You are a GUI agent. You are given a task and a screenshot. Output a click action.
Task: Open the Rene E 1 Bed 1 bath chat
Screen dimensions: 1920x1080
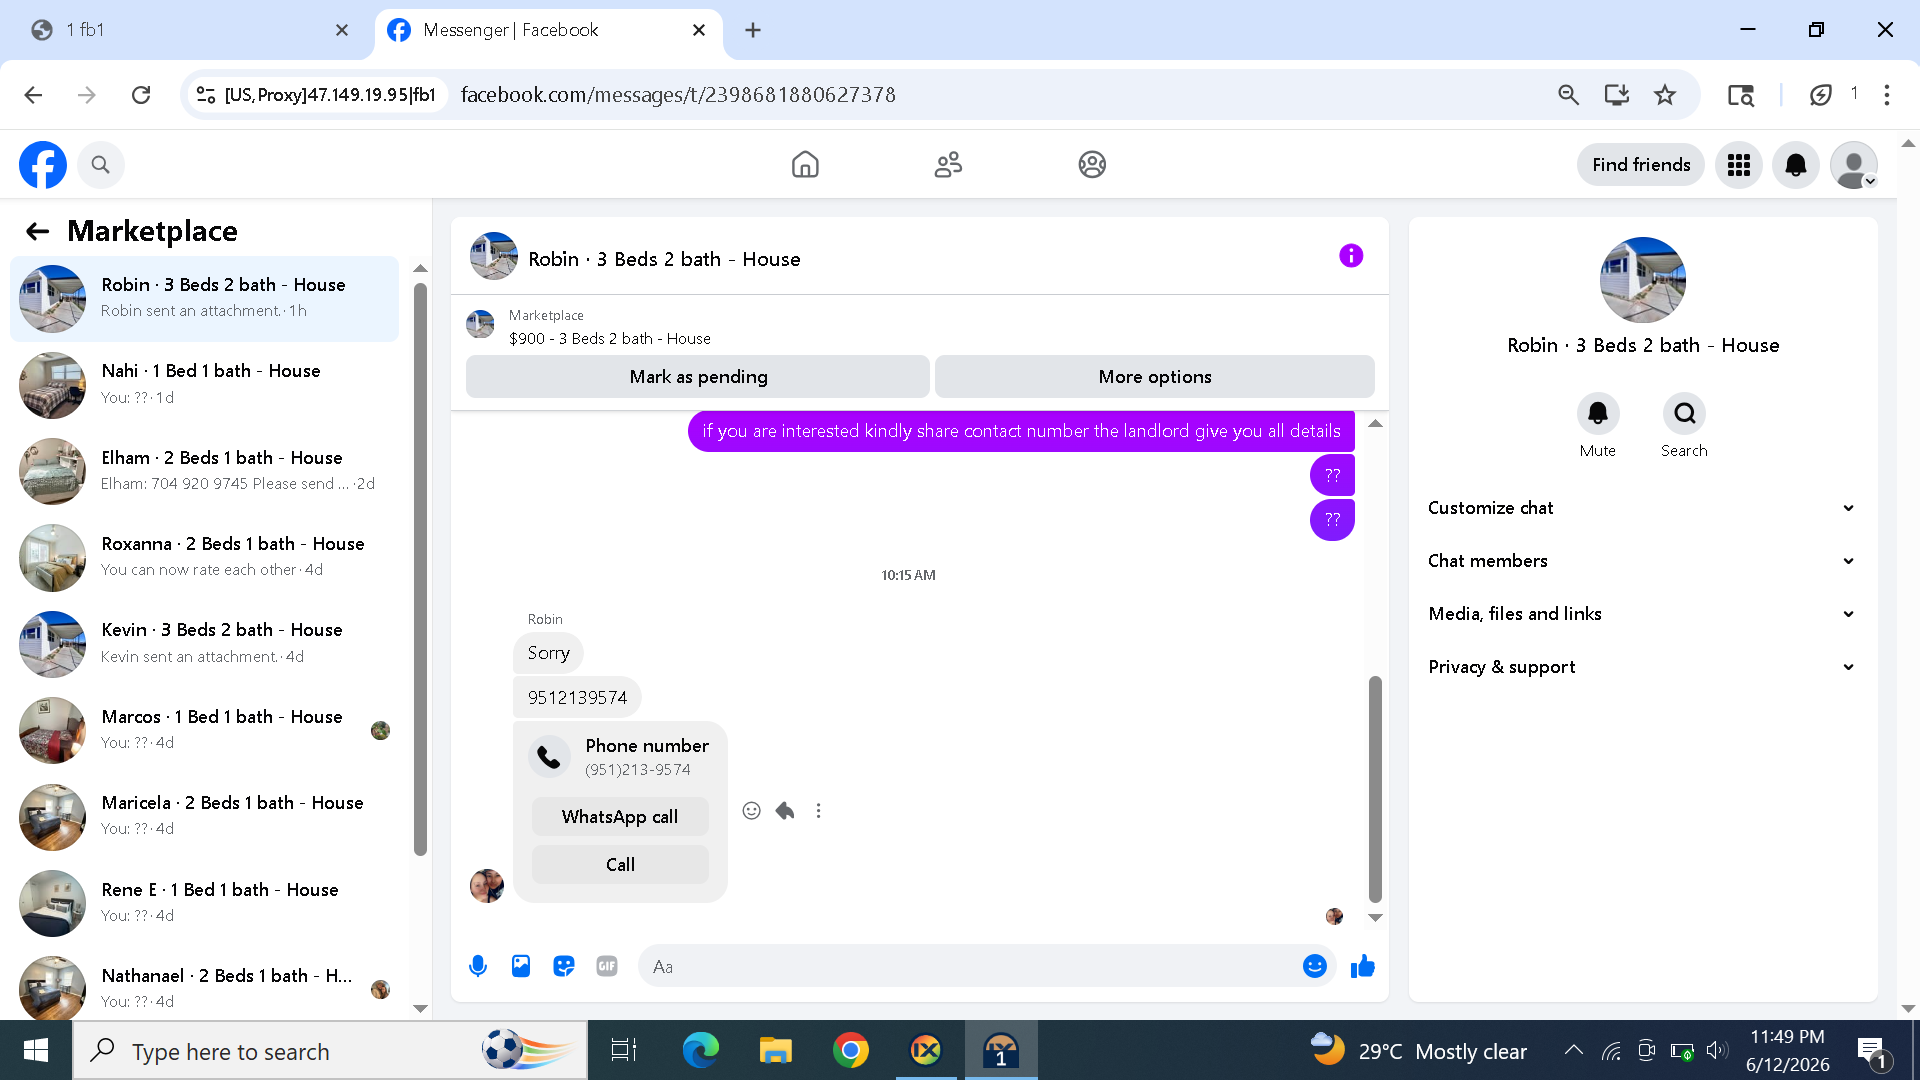click(x=205, y=903)
